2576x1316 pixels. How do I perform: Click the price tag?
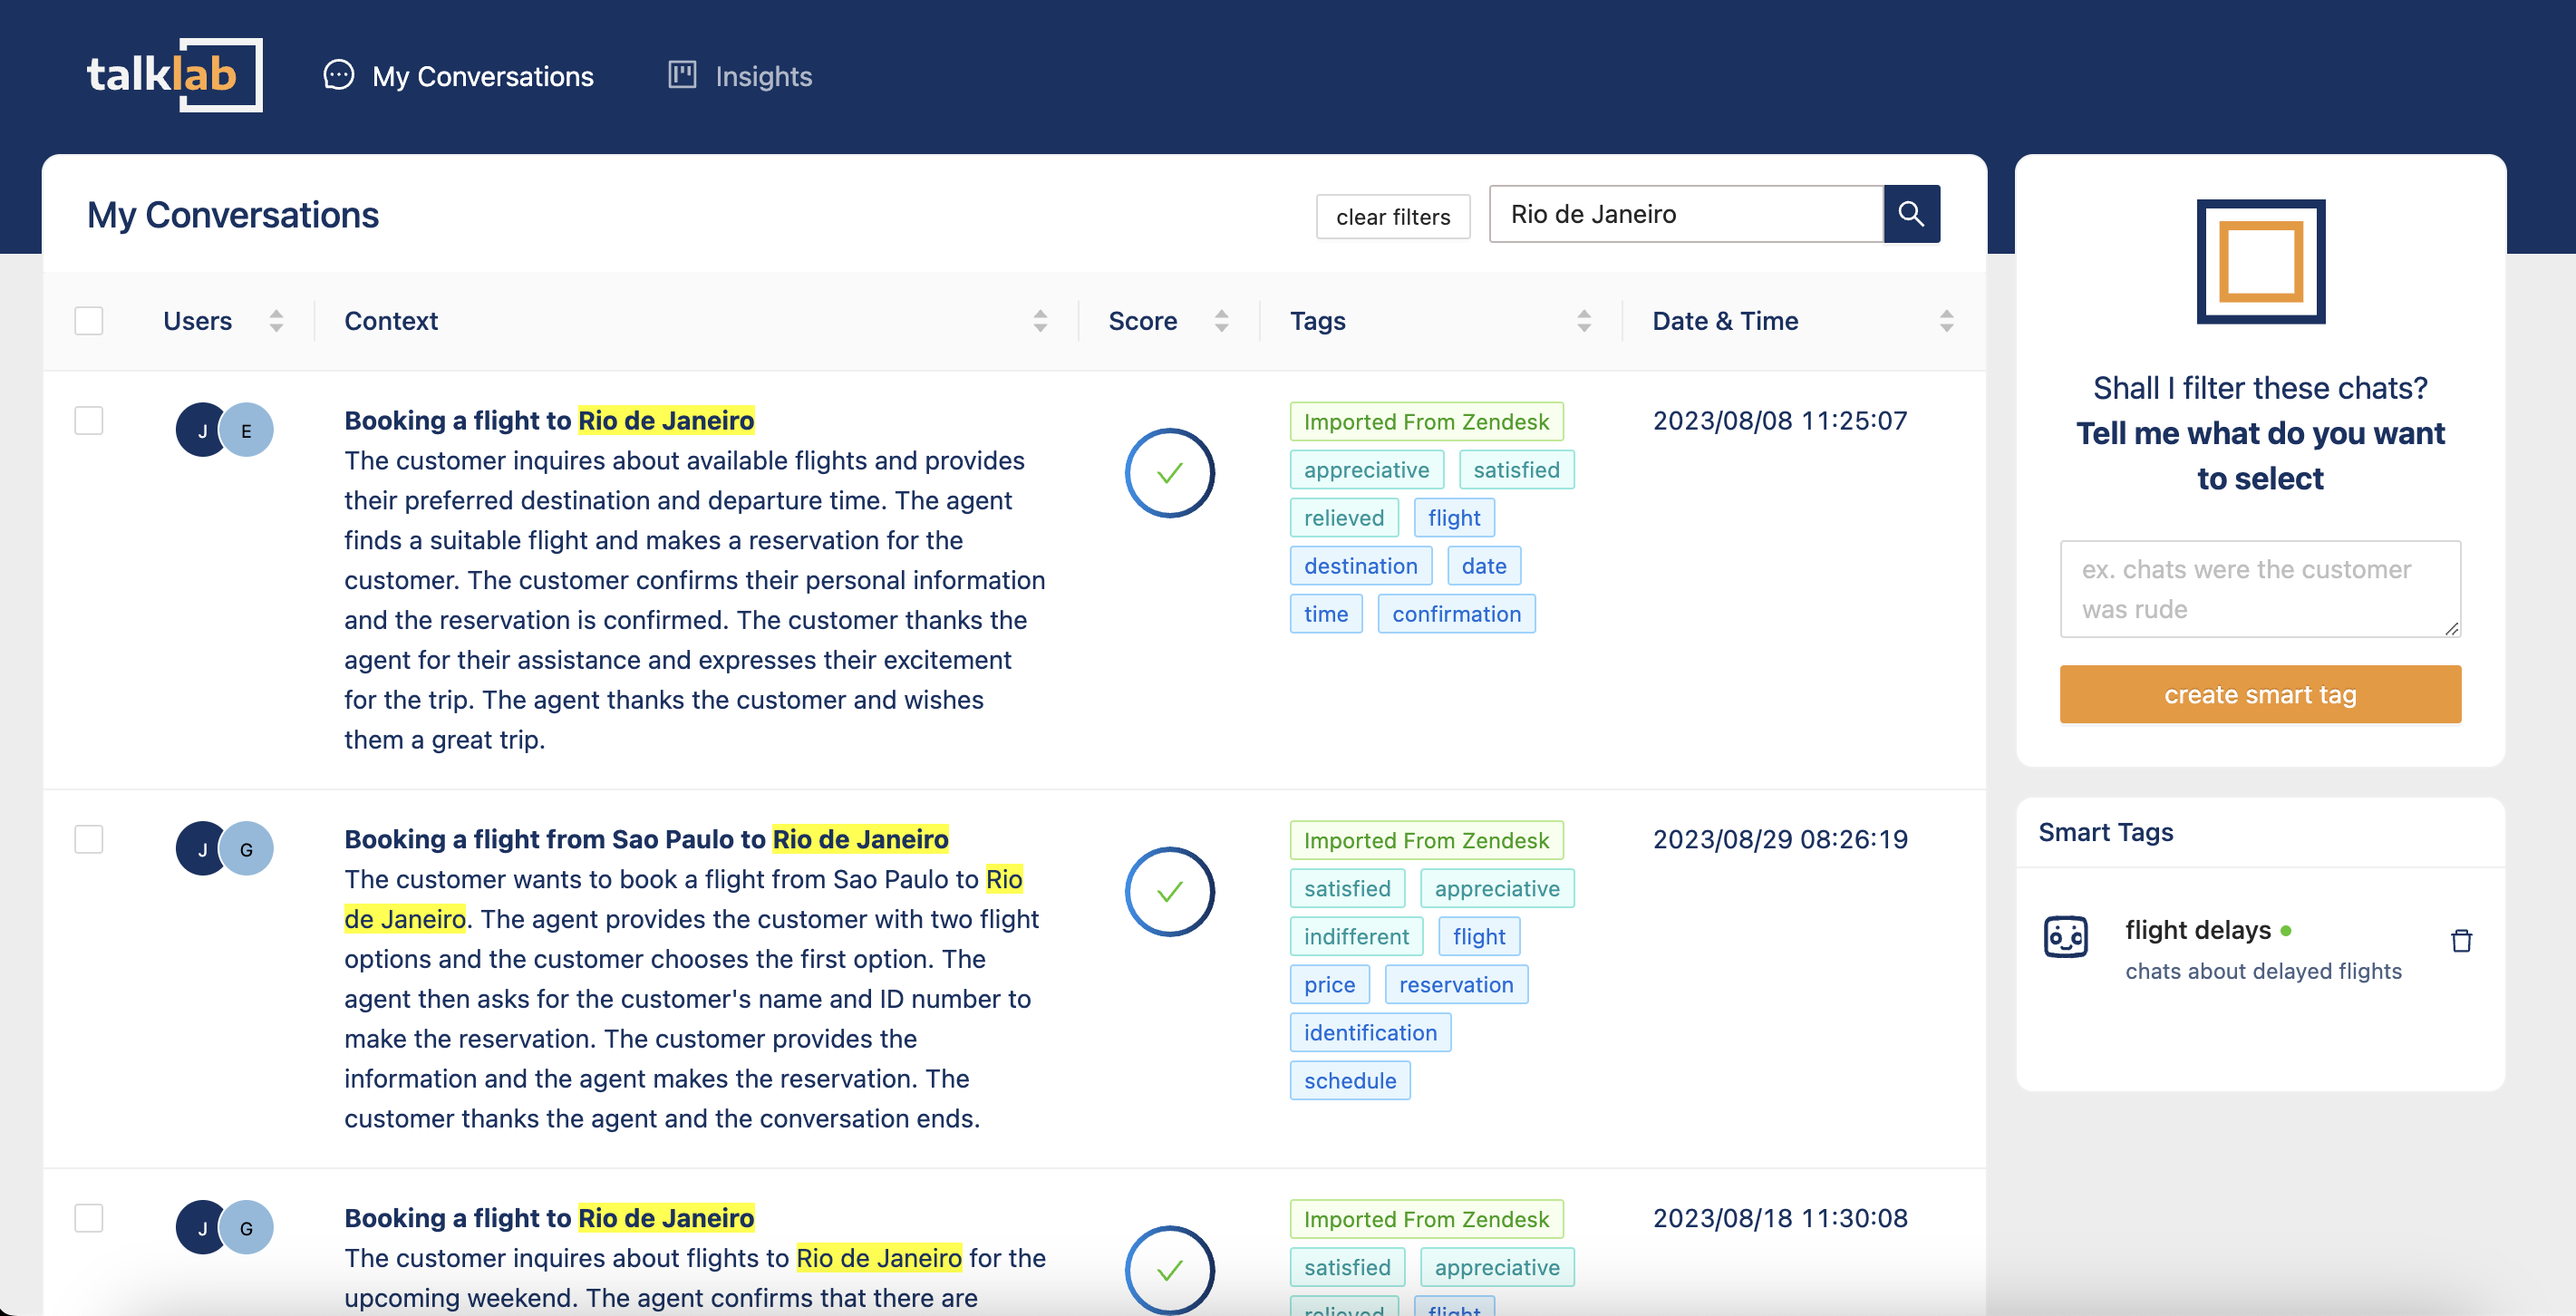pyautogui.click(x=1329, y=985)
